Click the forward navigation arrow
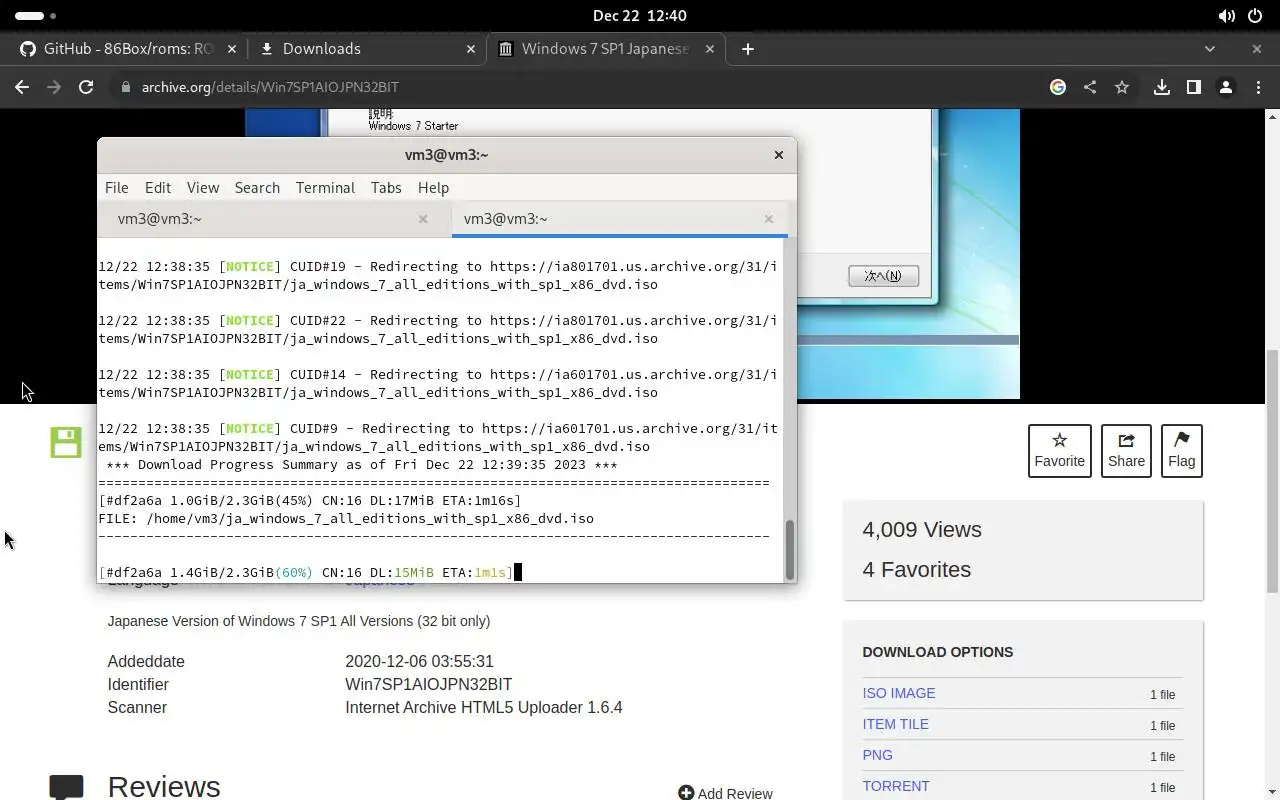 (54, 87)
